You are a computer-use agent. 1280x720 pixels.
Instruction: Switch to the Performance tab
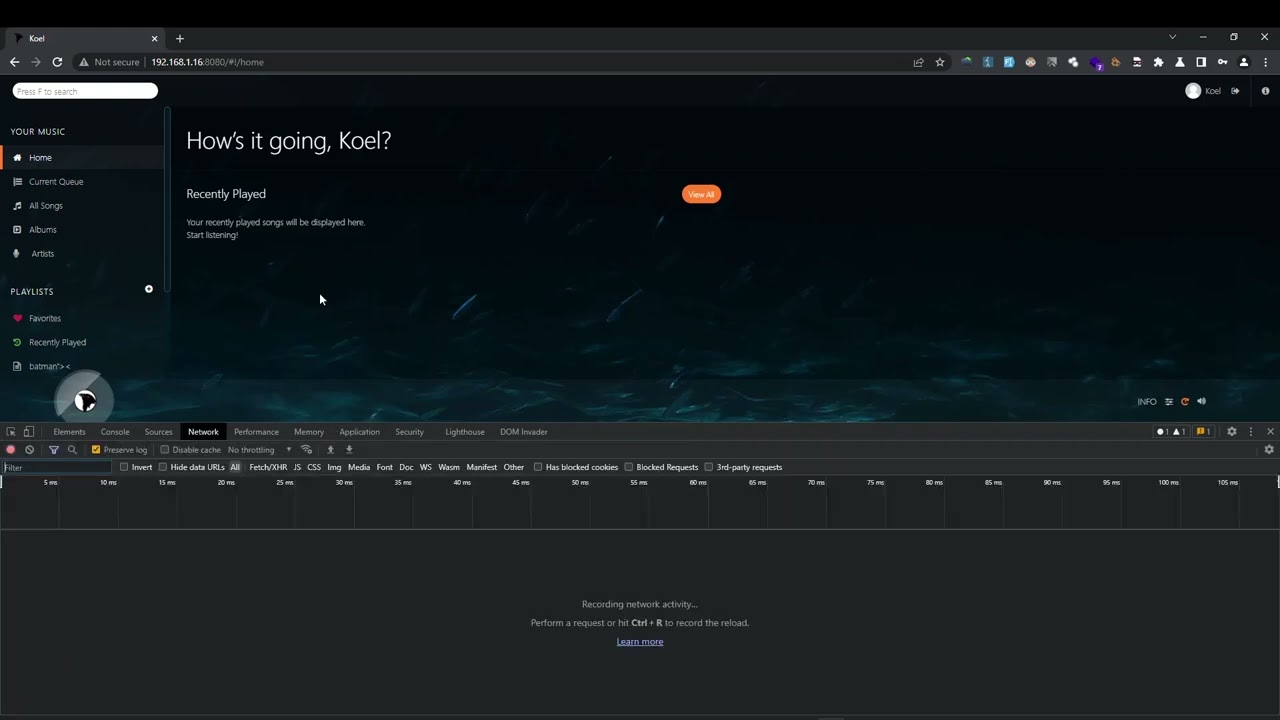(x=256, y=432)
